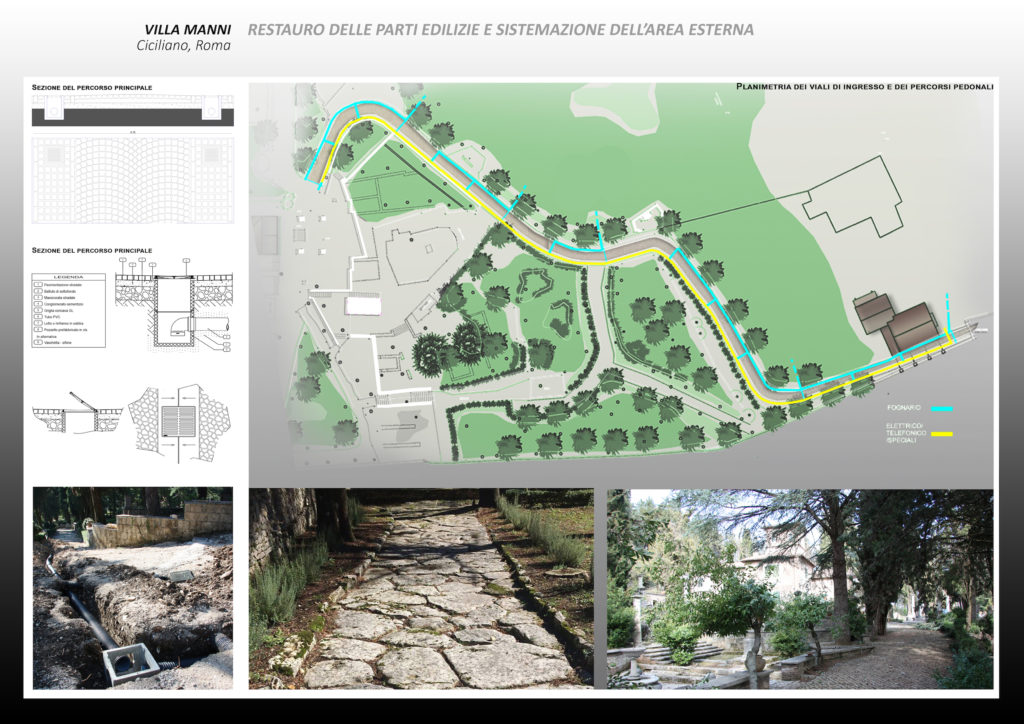
Task: Click the Ciciliano, Roma subtitle
Action: pyautogui.click(x=183, y=46)
